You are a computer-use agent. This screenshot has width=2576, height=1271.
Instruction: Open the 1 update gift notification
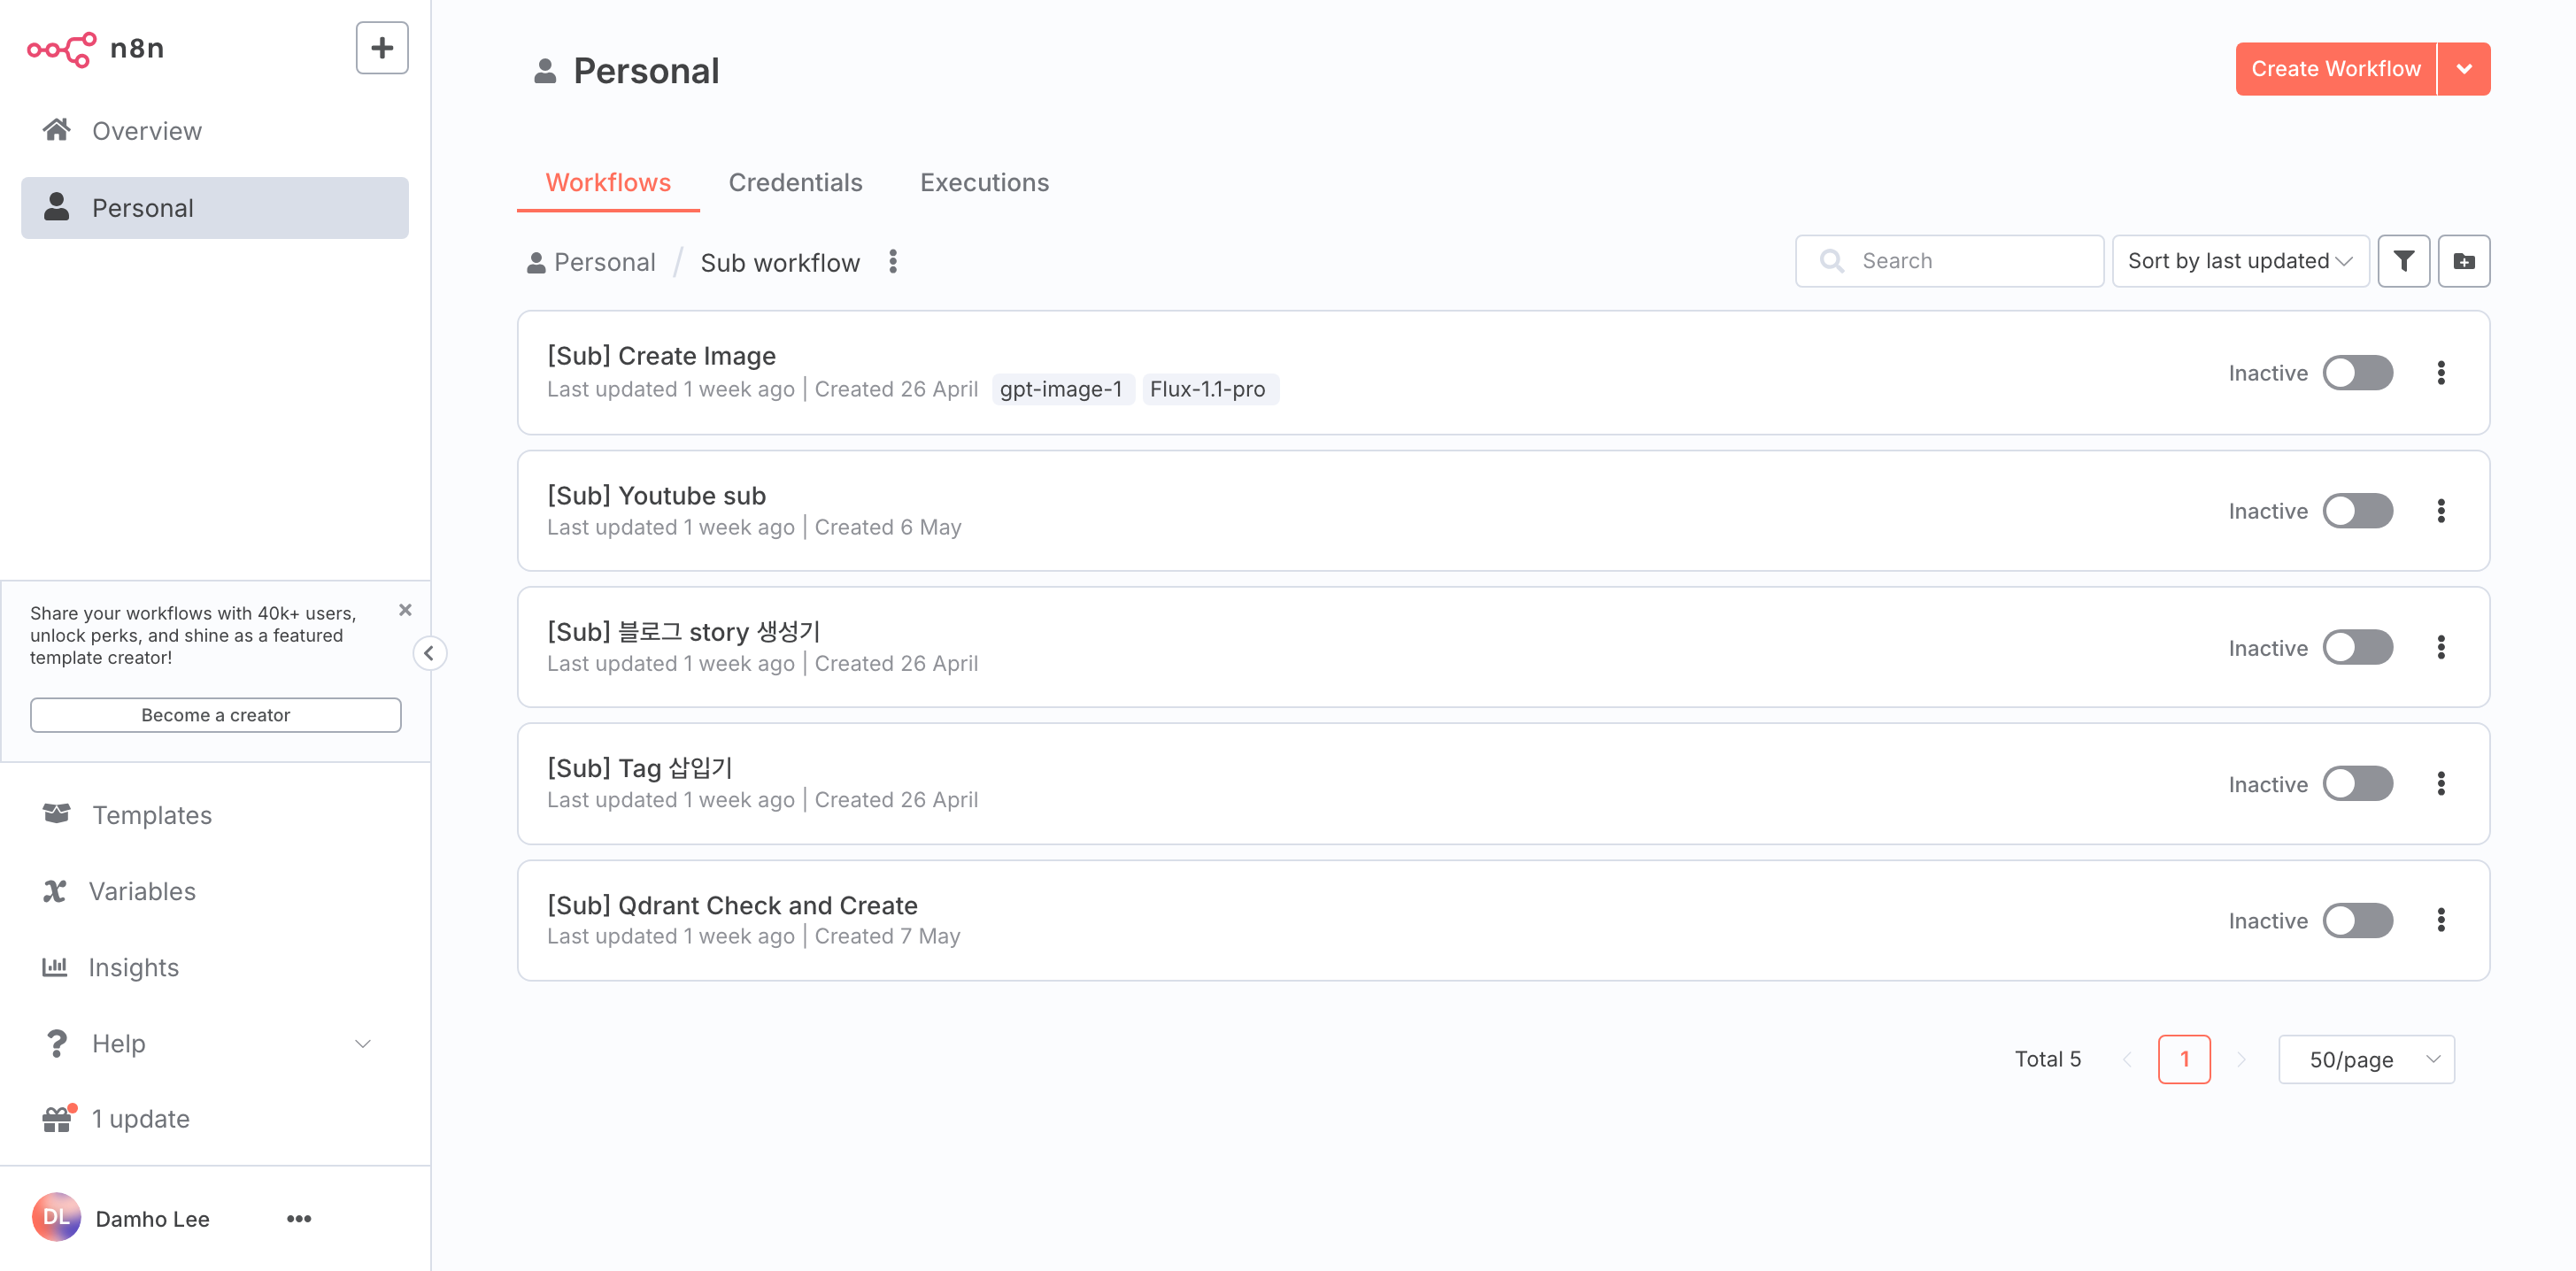pyautogui.click(x=140, y=1118)
